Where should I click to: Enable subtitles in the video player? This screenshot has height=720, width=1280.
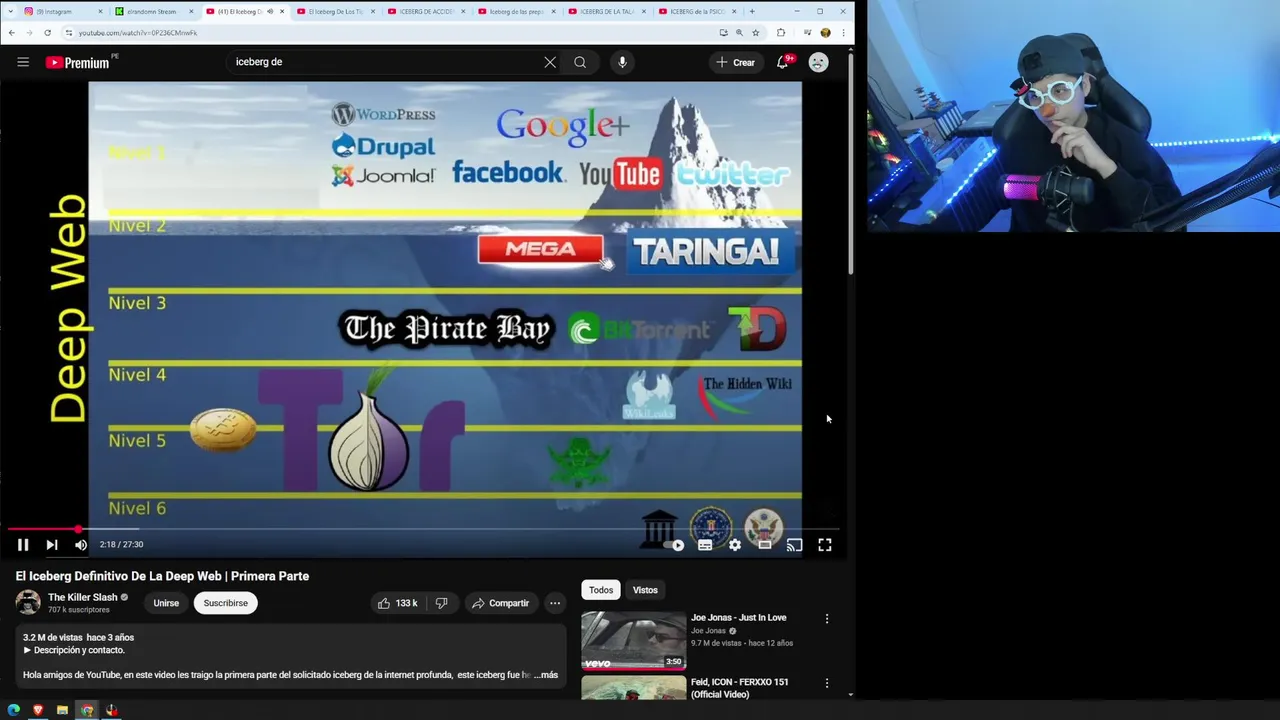705,545
